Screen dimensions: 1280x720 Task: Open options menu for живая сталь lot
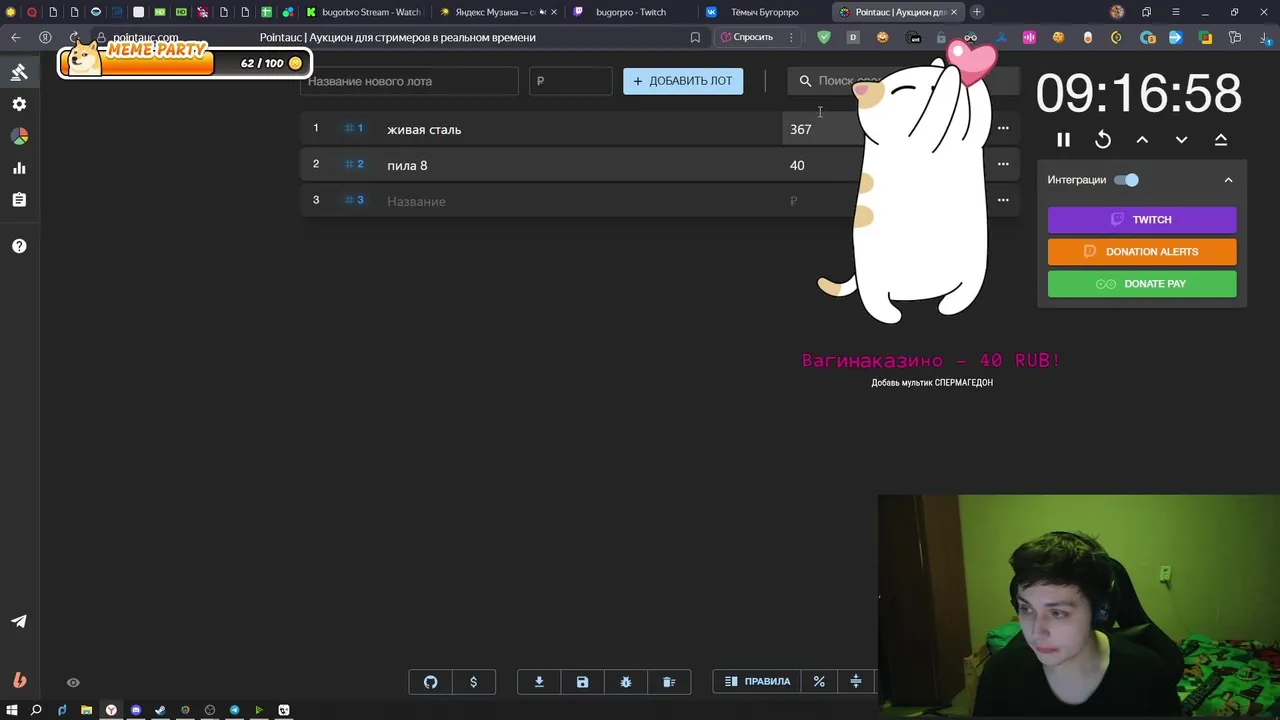1003,128
